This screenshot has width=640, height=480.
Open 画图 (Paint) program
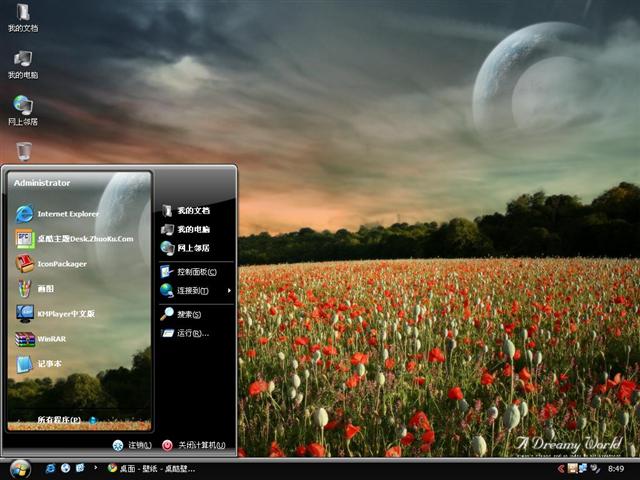45,288
